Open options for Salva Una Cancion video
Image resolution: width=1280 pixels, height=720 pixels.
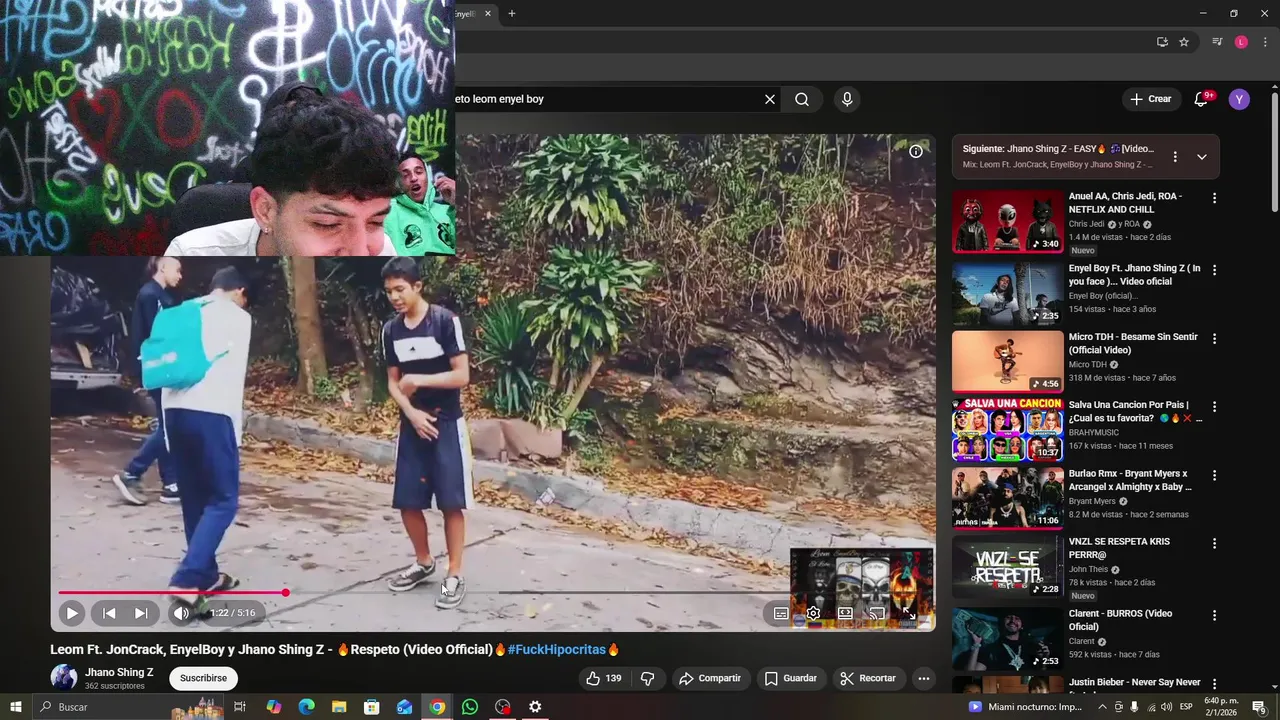(x=1214, y=407)
